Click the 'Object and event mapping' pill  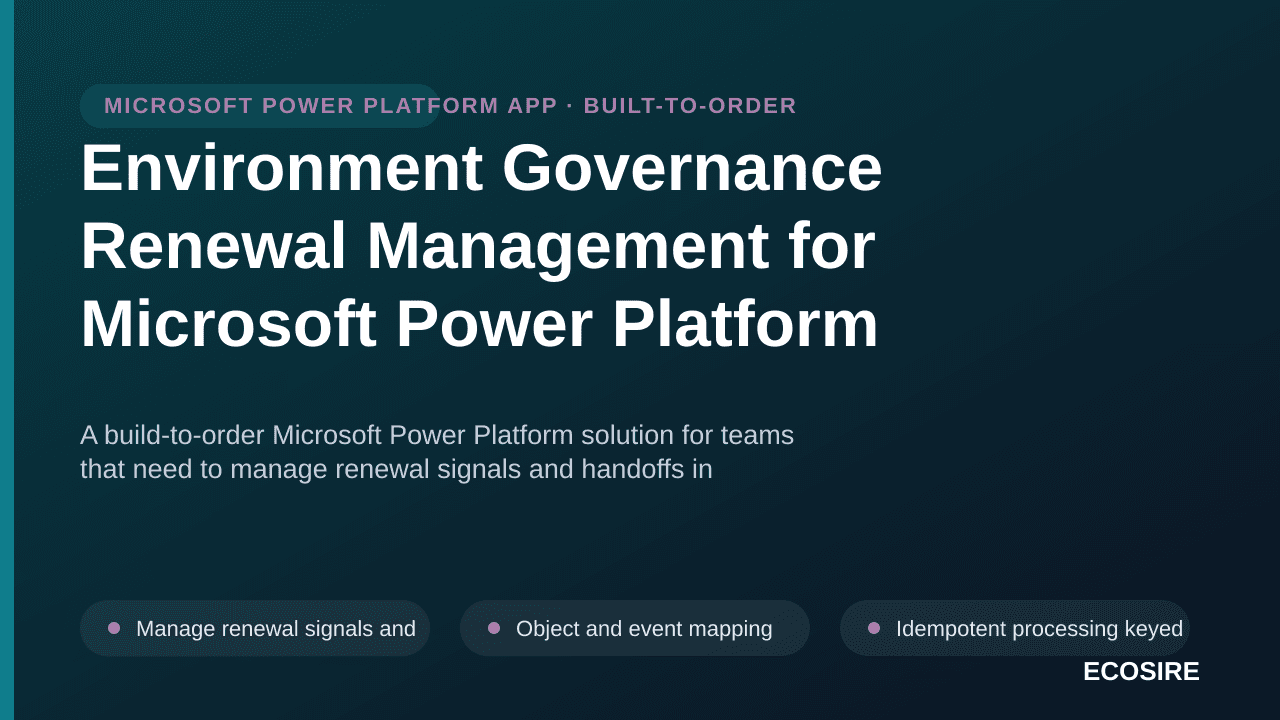point(635,628)
